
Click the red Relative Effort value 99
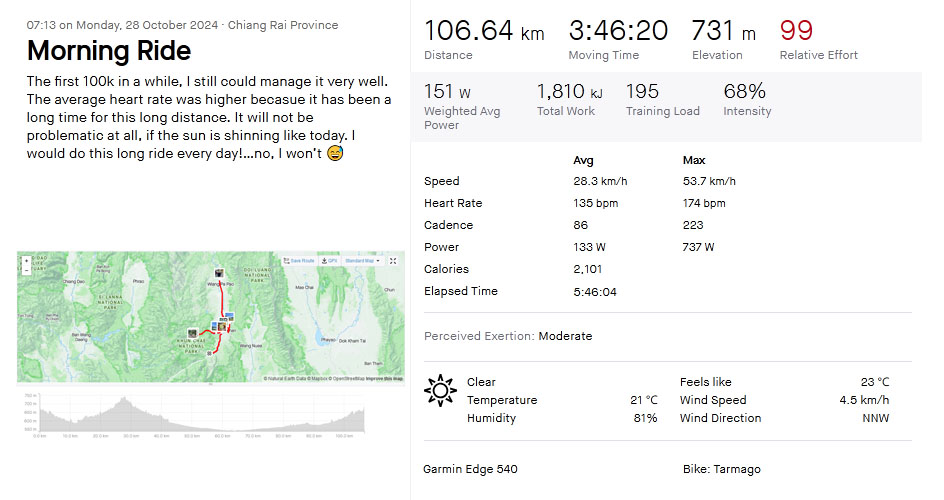(x=796, y=30)
